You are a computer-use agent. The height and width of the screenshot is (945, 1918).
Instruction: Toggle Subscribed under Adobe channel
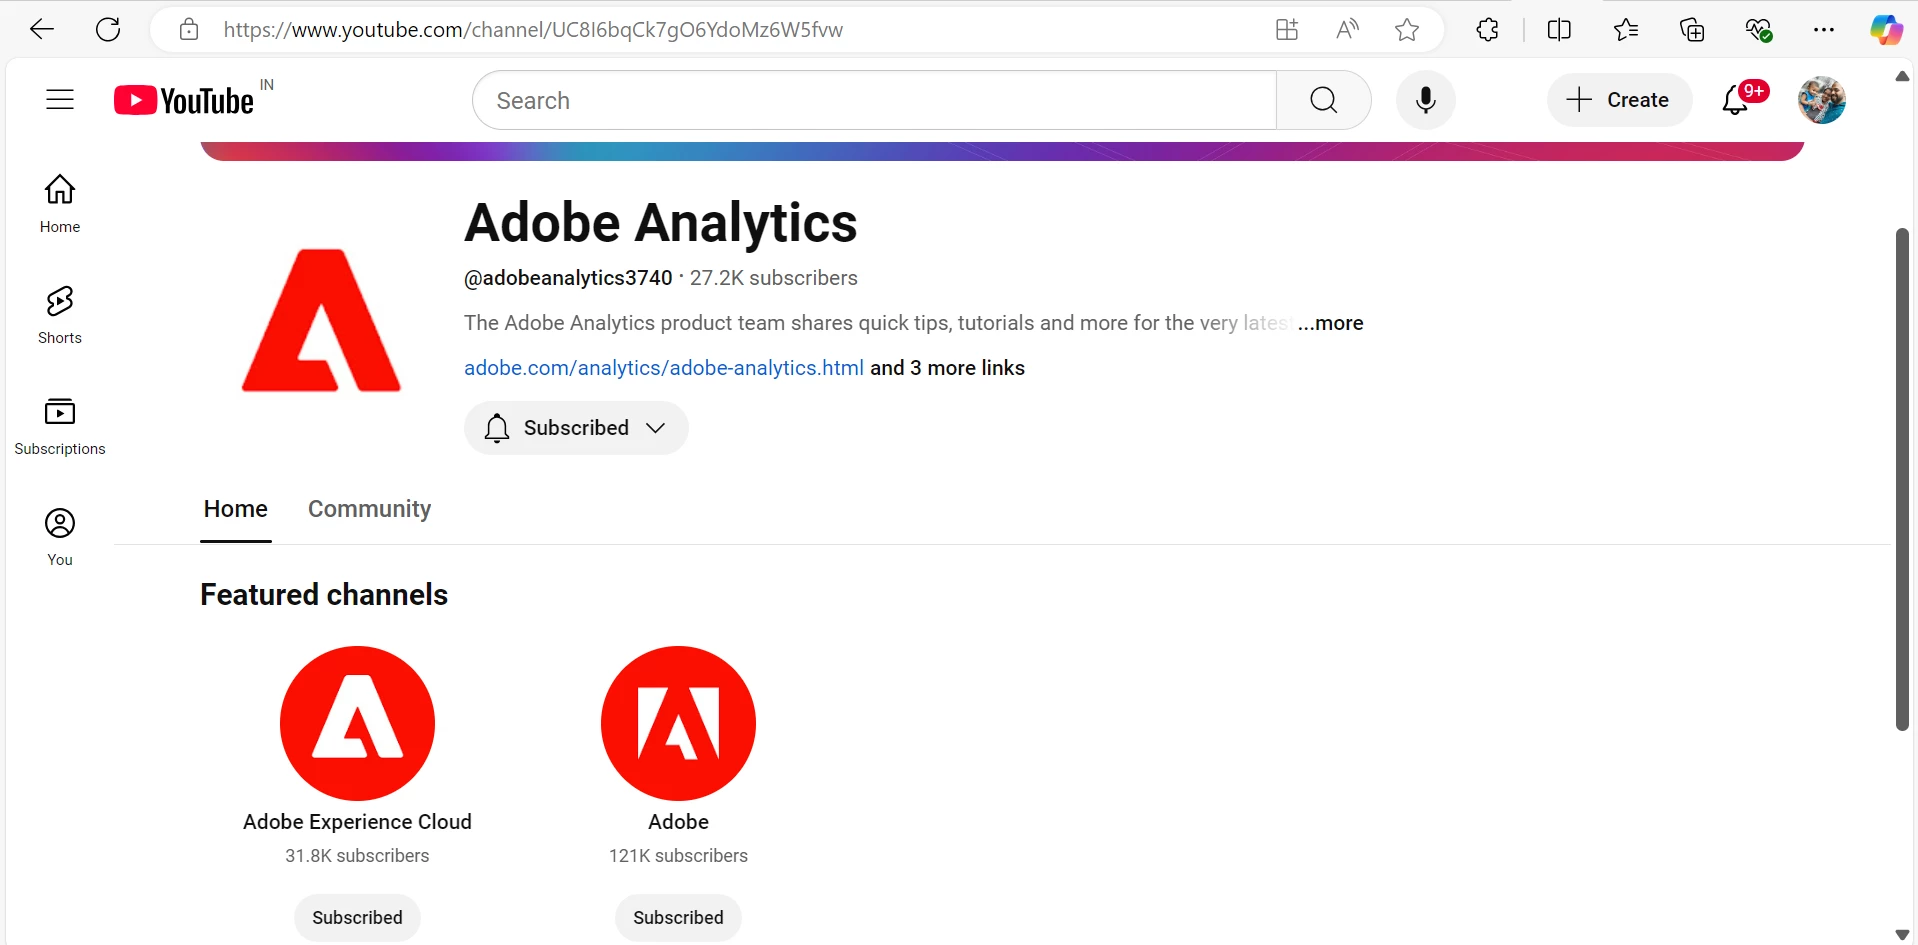tap(678, 918)
